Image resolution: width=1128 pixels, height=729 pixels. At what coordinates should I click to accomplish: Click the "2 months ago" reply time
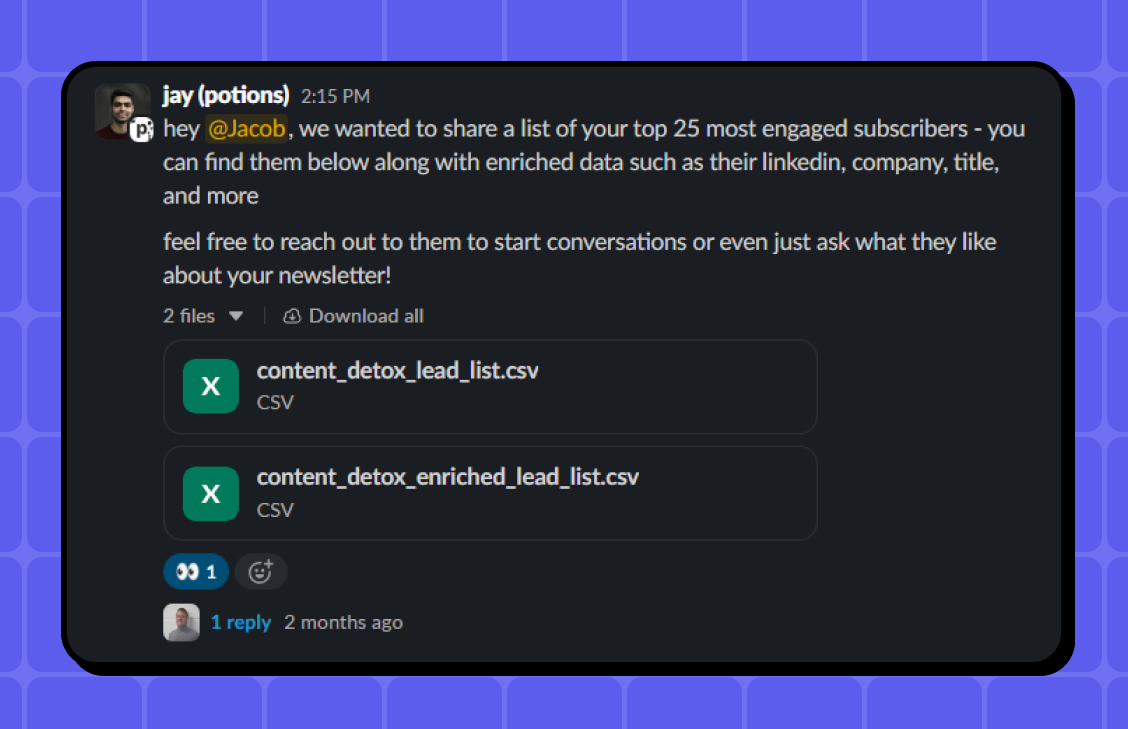pyautogui.click(x=343, y=622)
